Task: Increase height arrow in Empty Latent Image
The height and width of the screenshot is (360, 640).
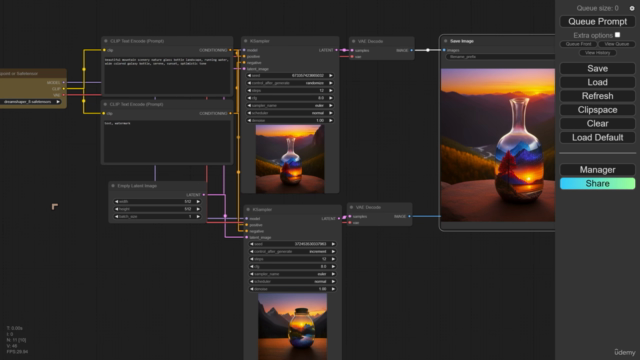Action: point(198,209)
